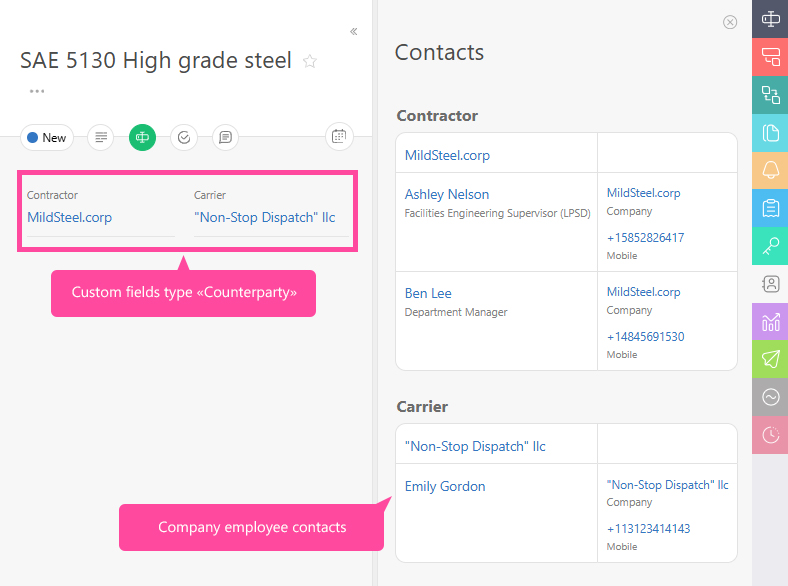Open the Ashley Nelson contact link
Viewport: 788px width, 586px height.
pyautogui.click(x=446, y=194)
